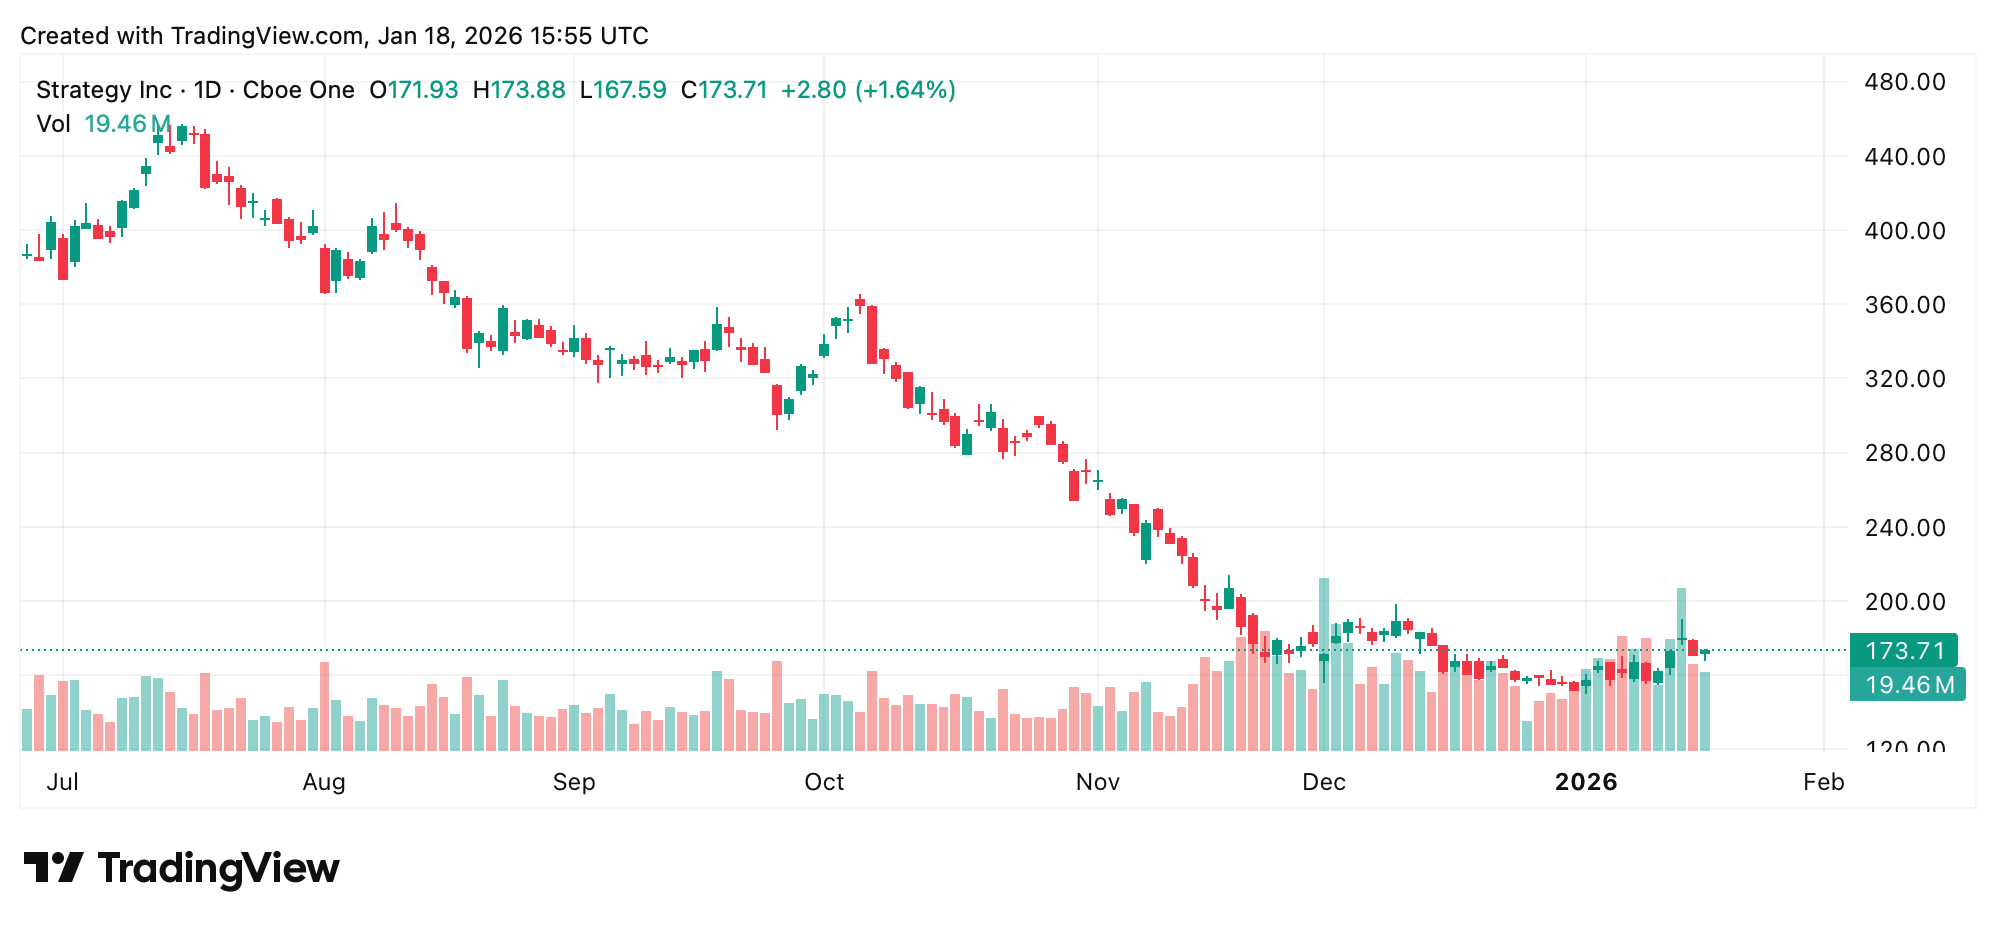Select the Dec label on time axis
The height and width of the screenshot is (928, 1996).
tap(1323, 782)
